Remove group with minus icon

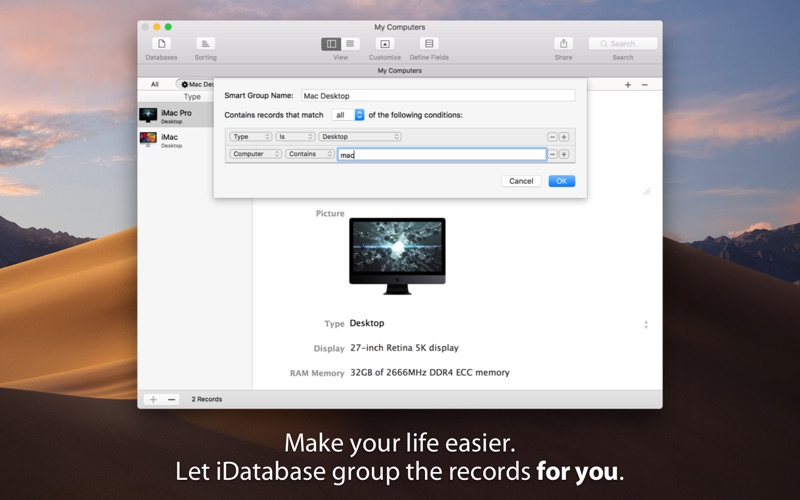coord(645,85)
